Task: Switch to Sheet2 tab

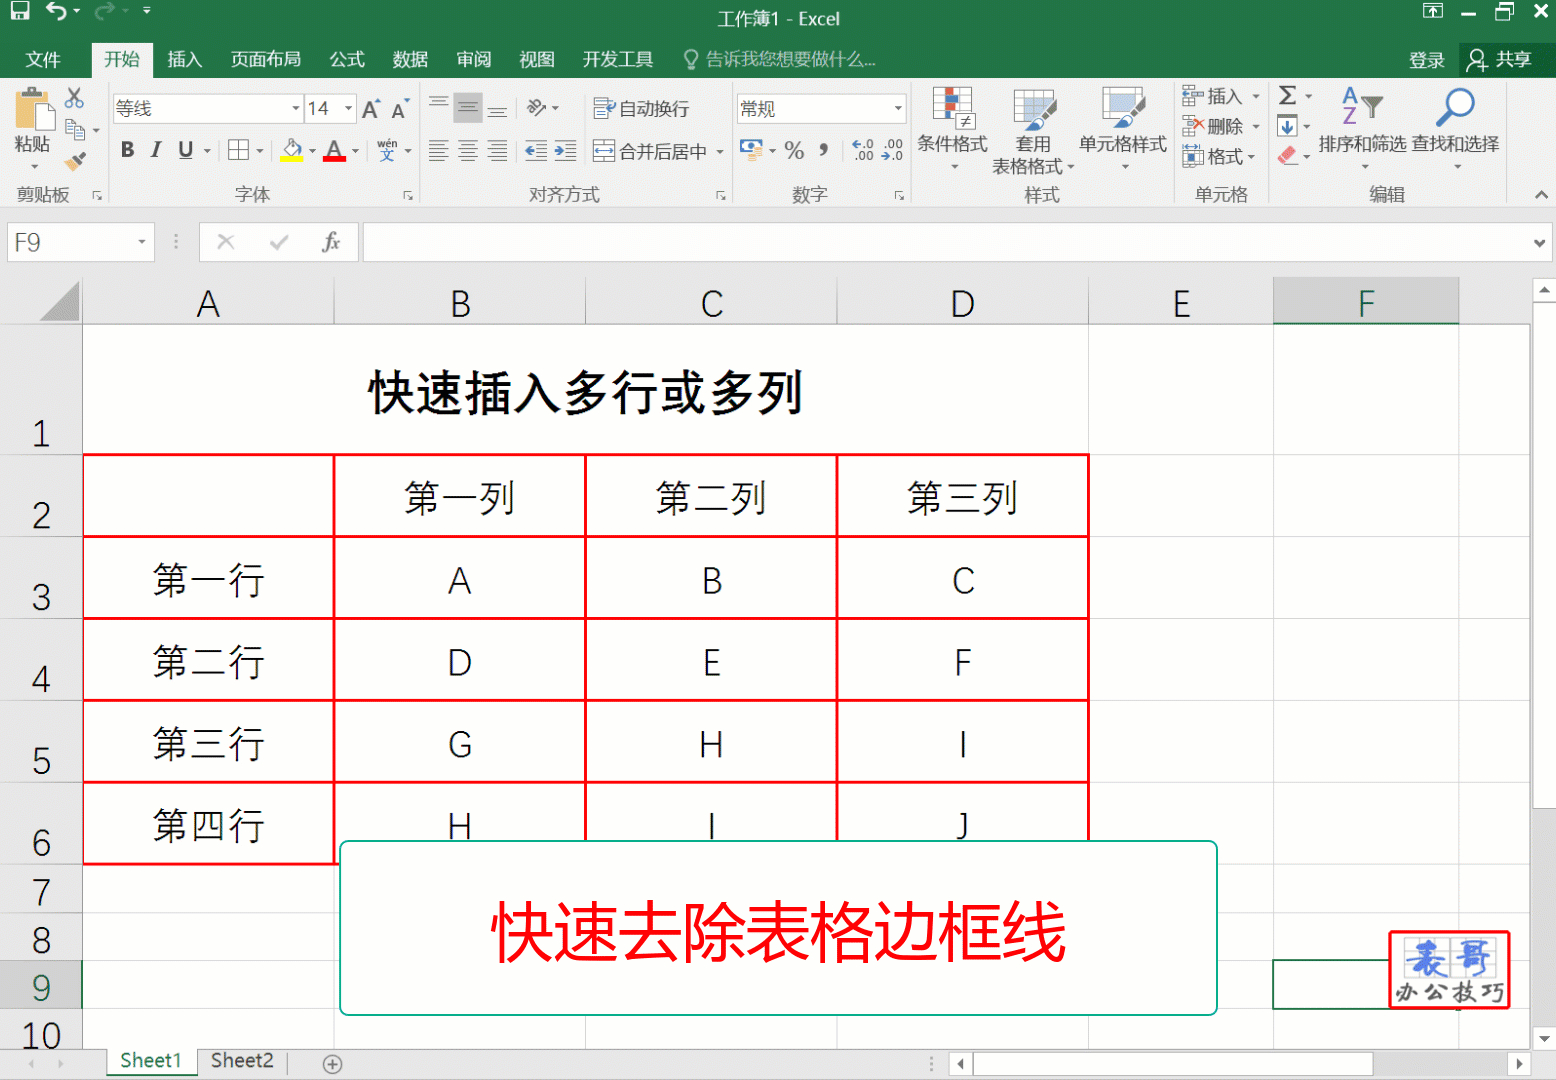Action: click(x=242, y=1060)
